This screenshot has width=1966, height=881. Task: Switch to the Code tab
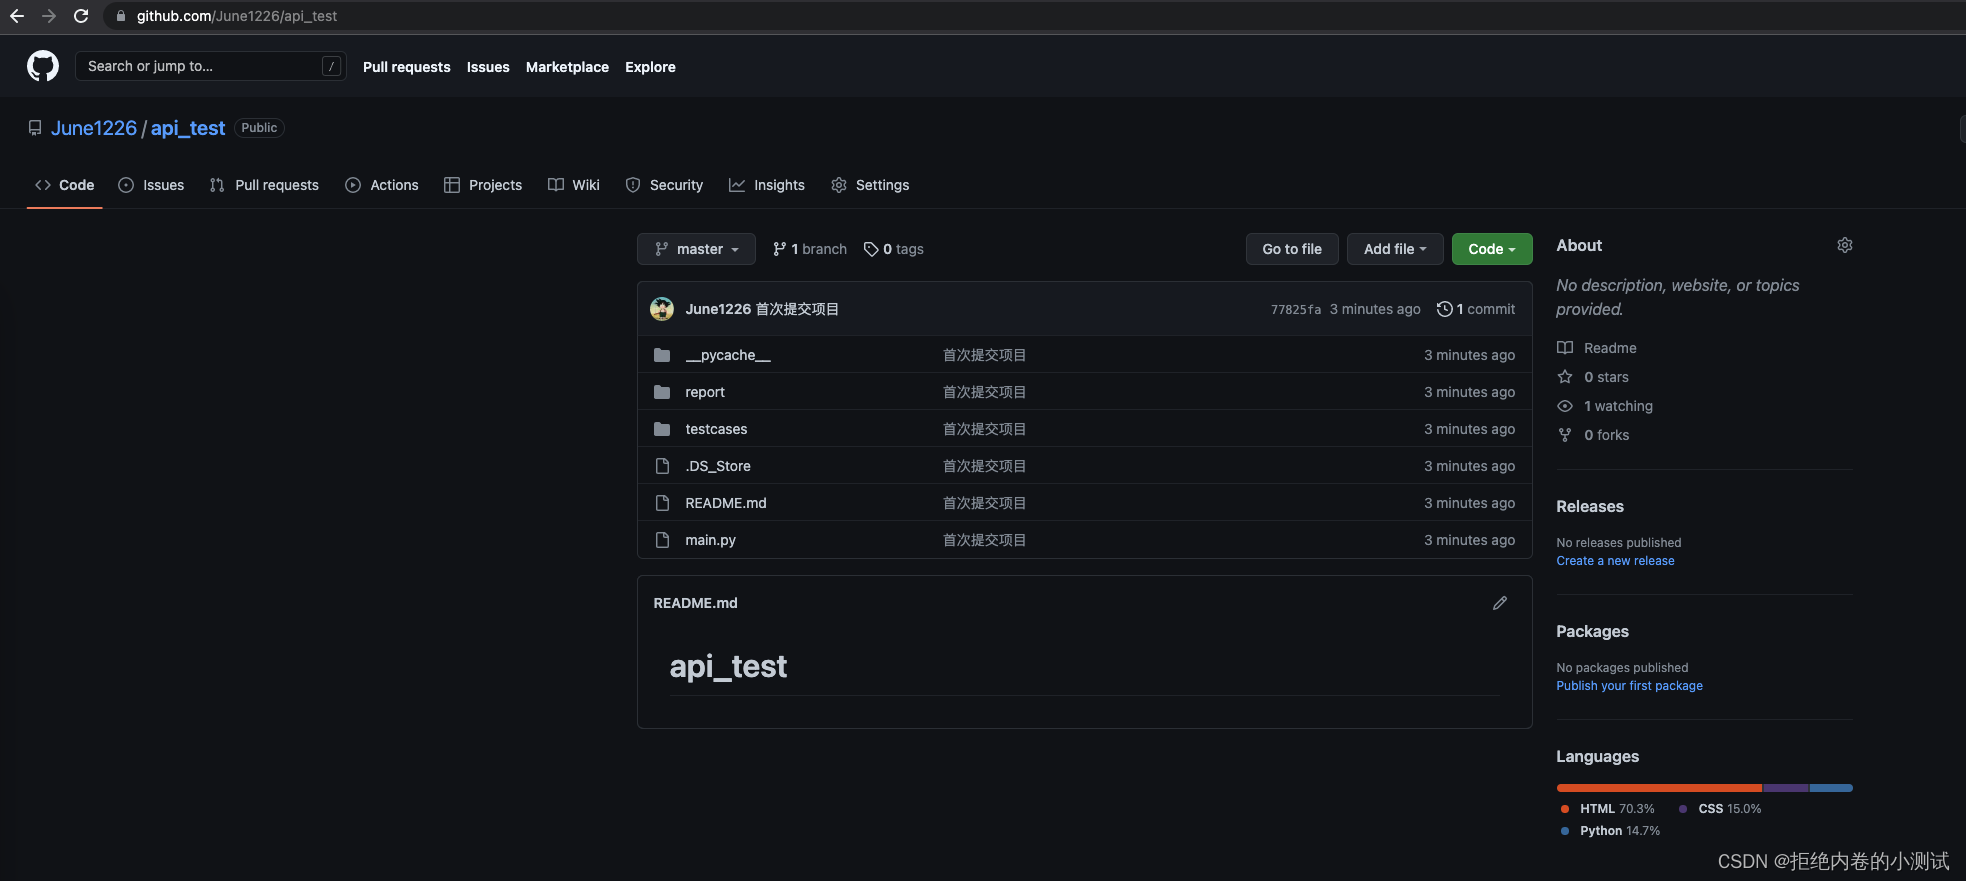[x=65, y=185]
